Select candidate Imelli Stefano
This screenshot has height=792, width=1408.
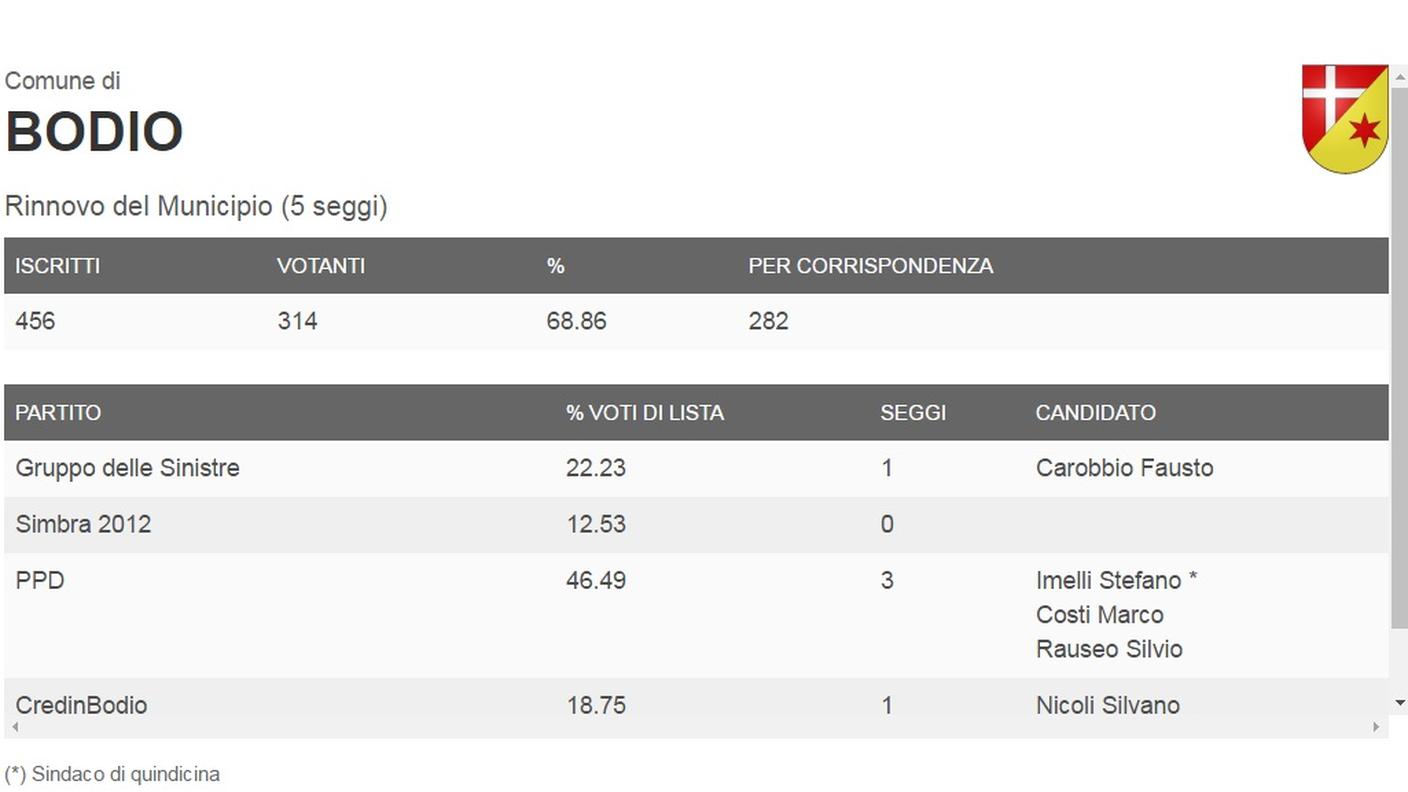click(1109, 580)
